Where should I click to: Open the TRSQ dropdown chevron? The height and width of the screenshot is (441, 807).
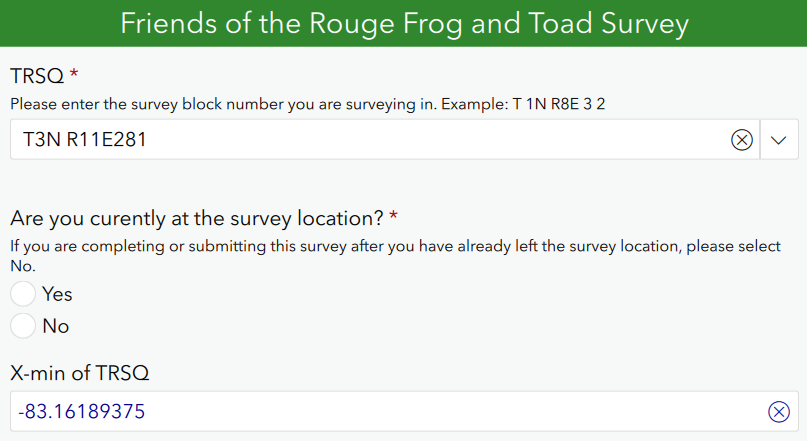779,140
